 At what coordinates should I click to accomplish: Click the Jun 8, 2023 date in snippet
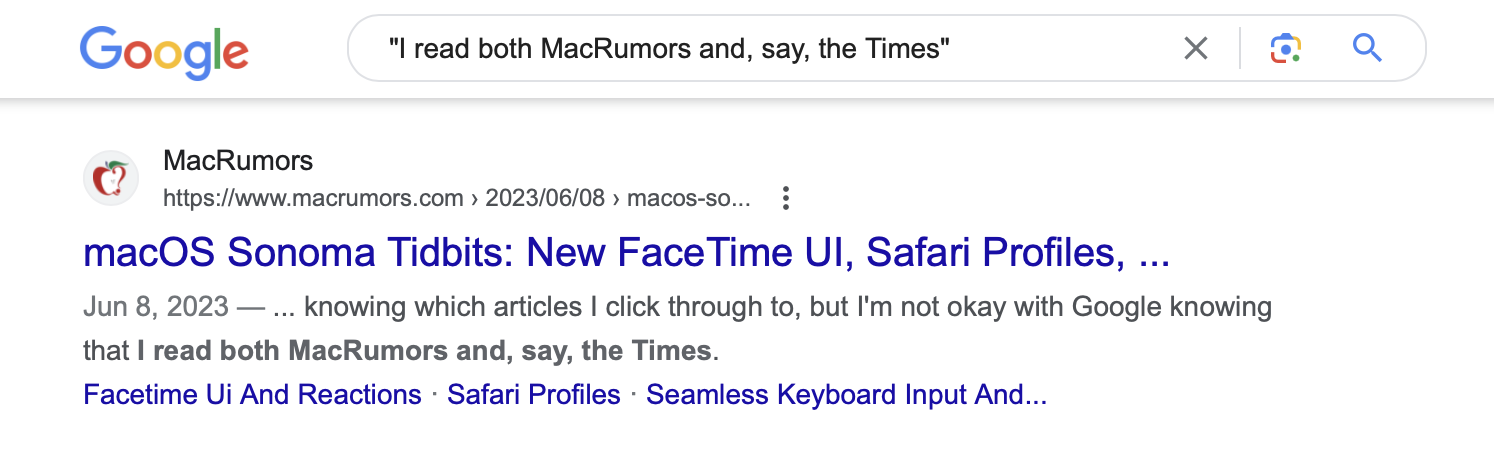click(x=156, y=306)
